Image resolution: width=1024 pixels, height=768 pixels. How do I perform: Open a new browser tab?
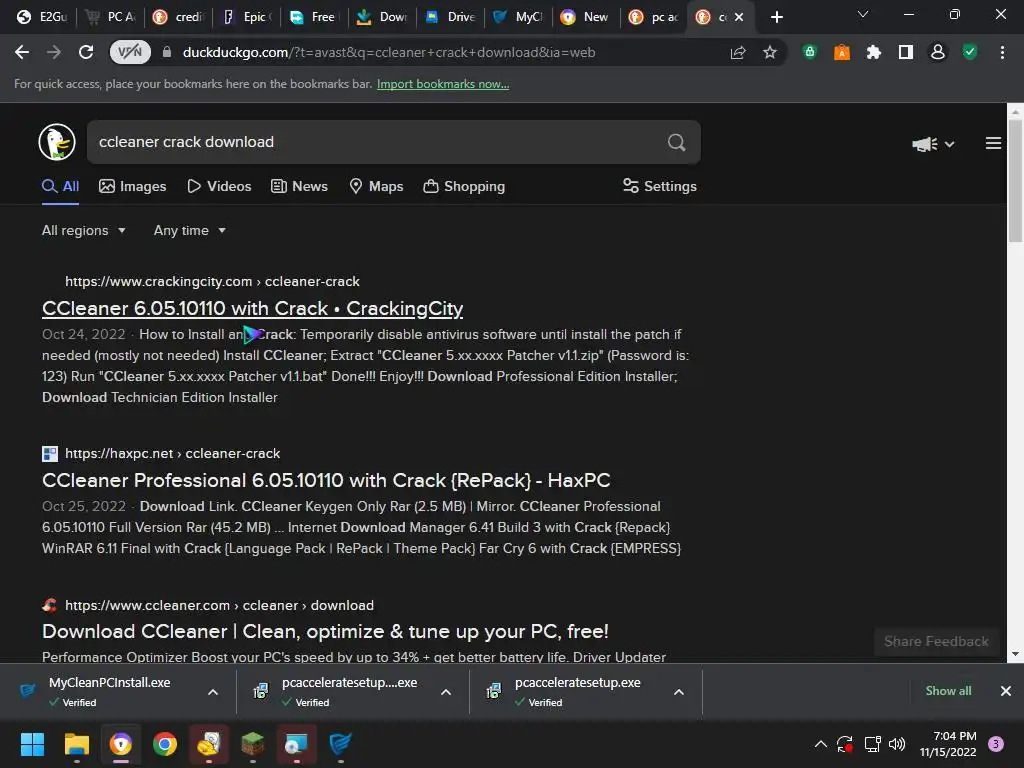776,17
